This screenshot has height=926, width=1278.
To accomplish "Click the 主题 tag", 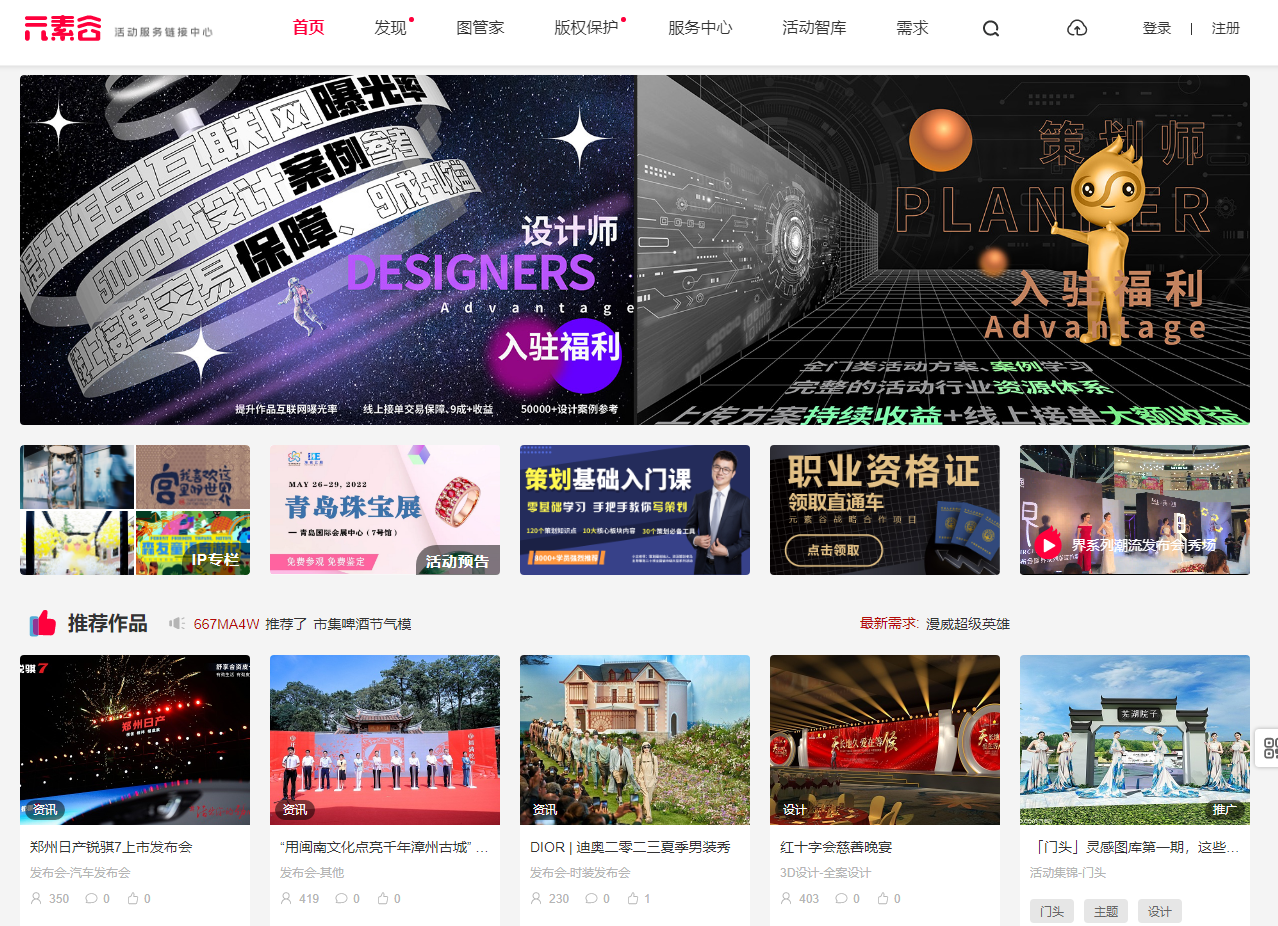I will pos(1106,911).
